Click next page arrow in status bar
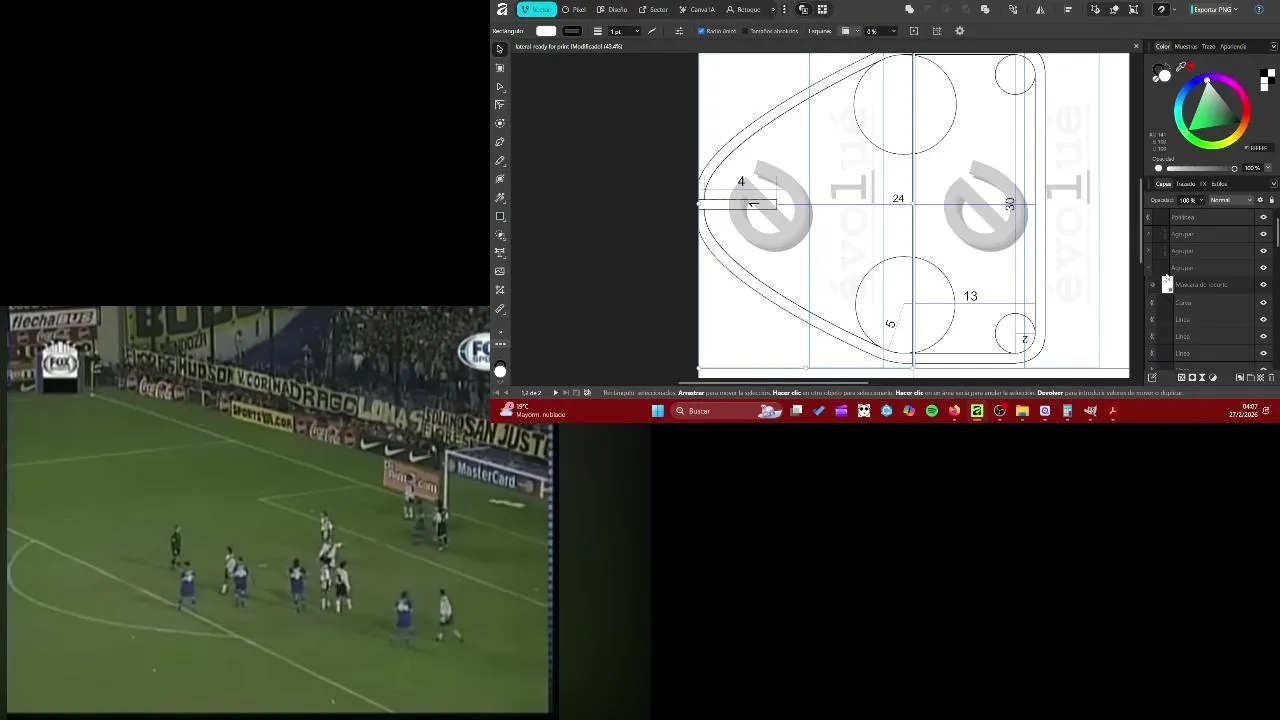Image resolution: width=1280 pixels, height=720 pixels. (556, 393)
